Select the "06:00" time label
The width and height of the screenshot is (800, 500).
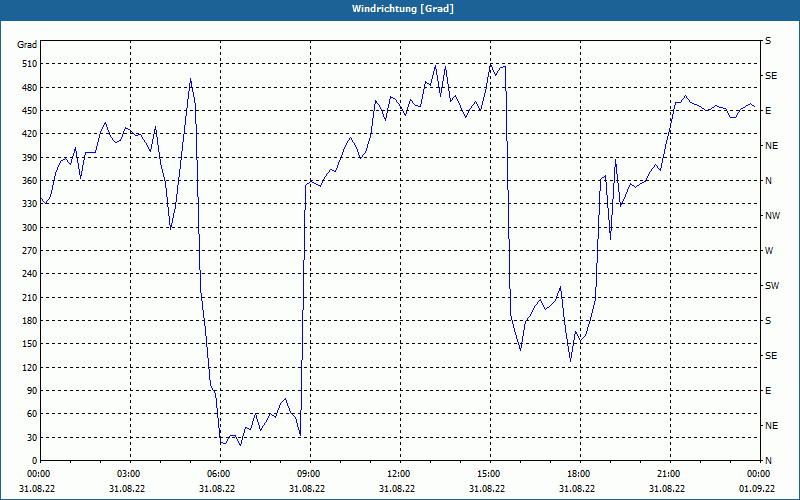click(x=217, y=474)
